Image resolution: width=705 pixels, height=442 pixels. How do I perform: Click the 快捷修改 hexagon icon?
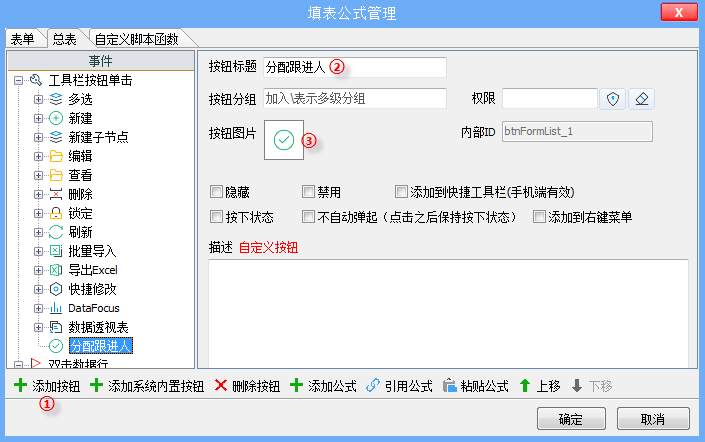56,289
